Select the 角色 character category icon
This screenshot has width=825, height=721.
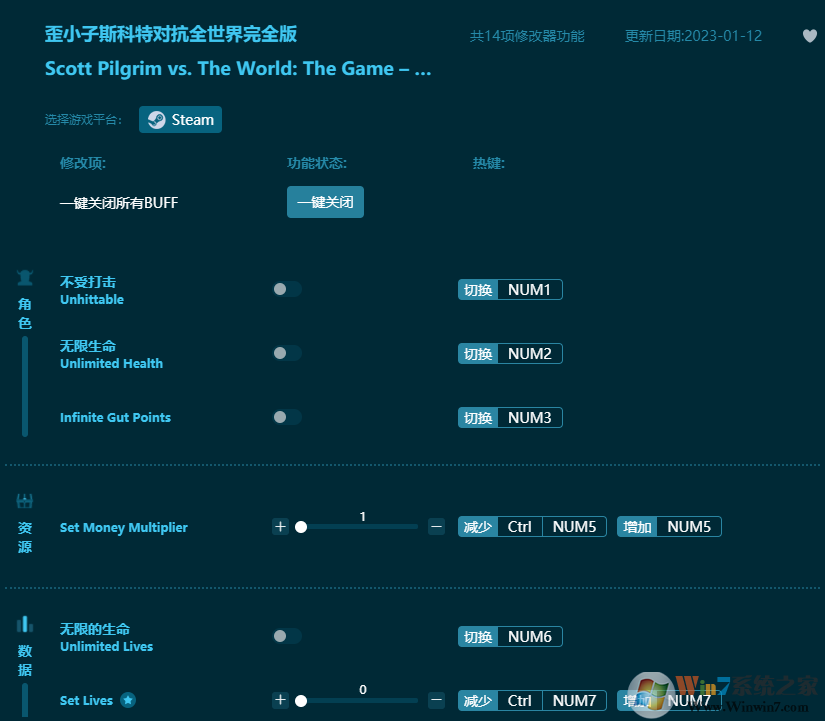click(25, 278)
